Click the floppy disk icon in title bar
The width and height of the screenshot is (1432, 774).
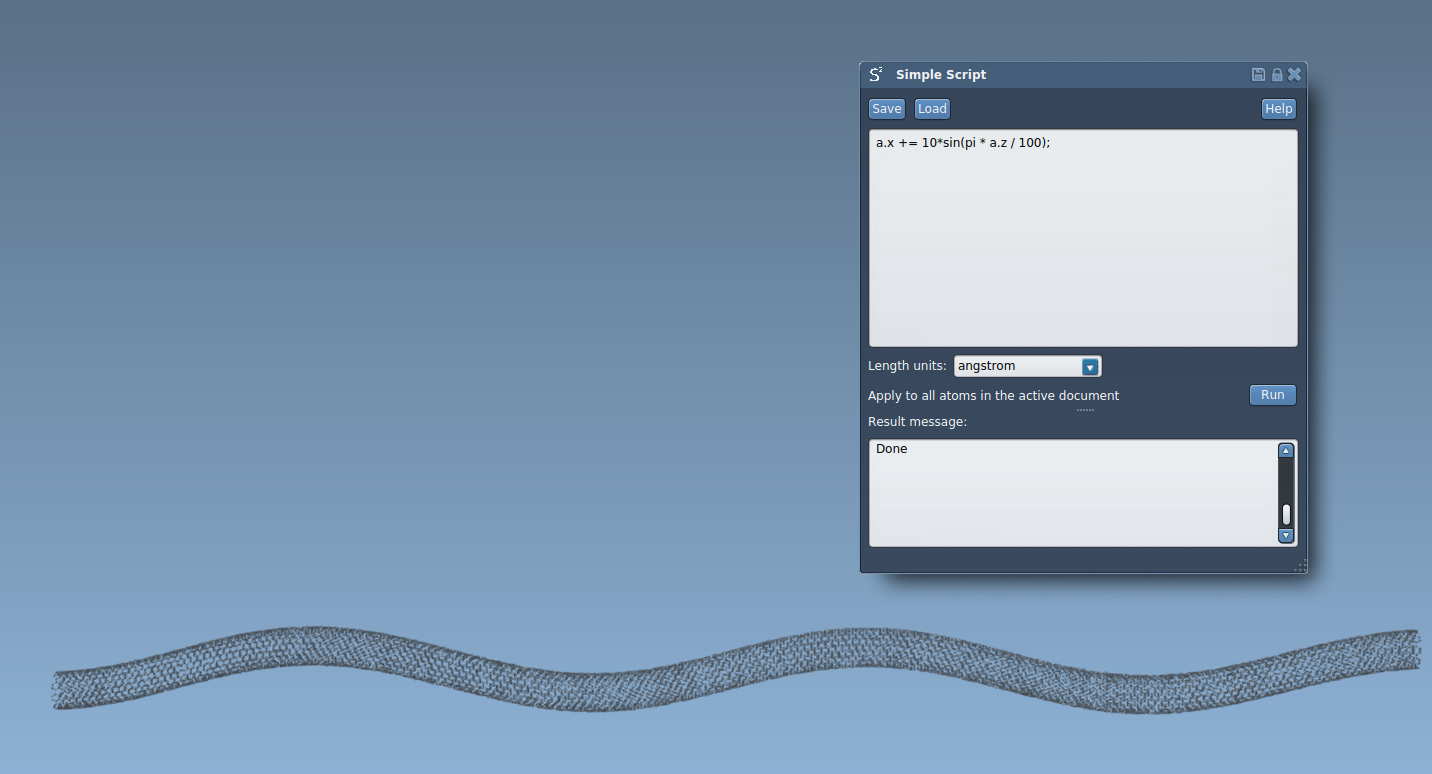(x=1258, y=75)
